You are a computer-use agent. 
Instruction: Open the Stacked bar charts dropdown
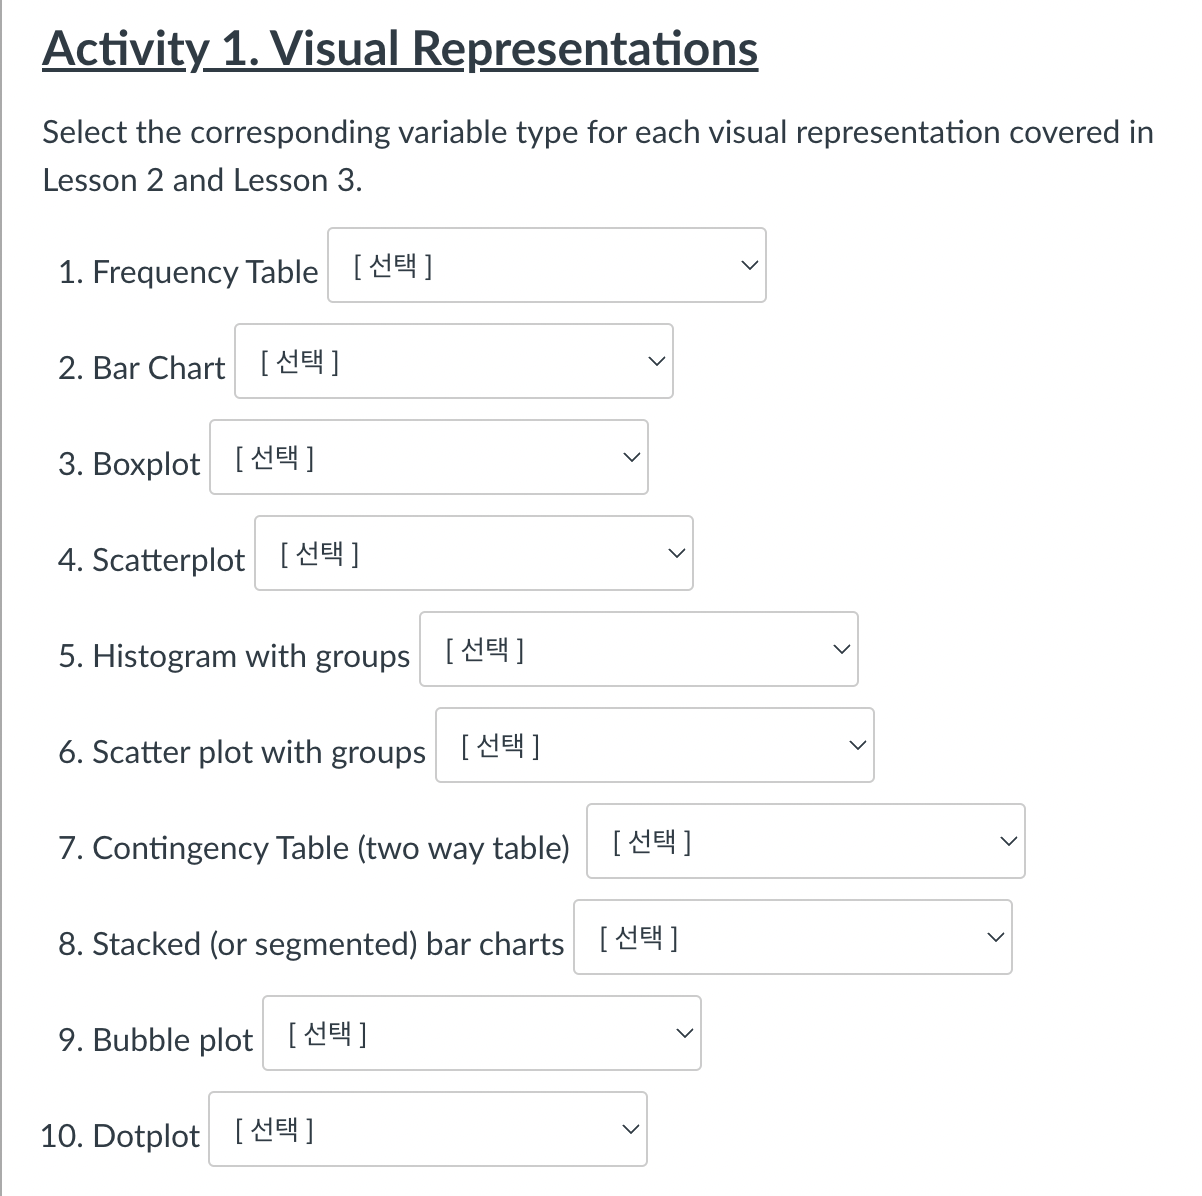point(792,937)
